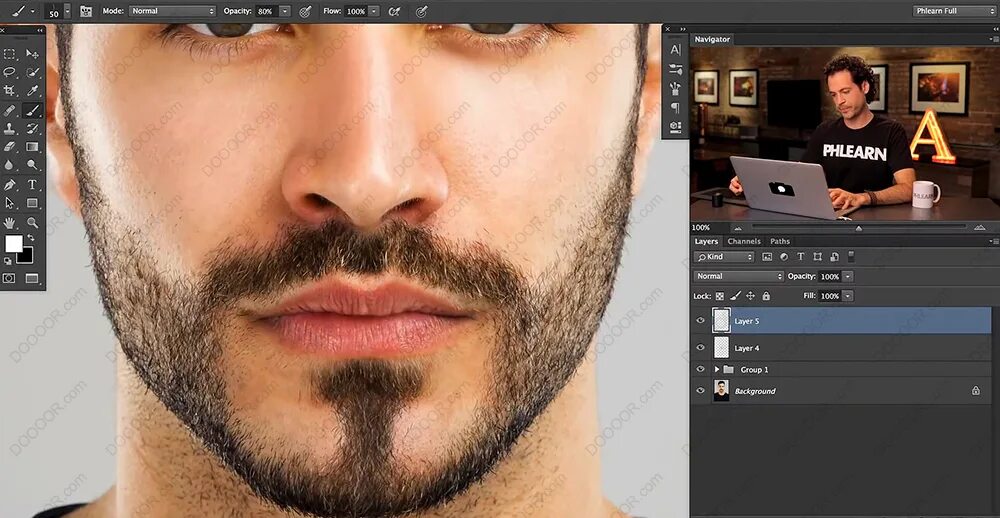Screen dimensions: 1000x518
Task: Hide the Background layer
Action: pos(701,390)
